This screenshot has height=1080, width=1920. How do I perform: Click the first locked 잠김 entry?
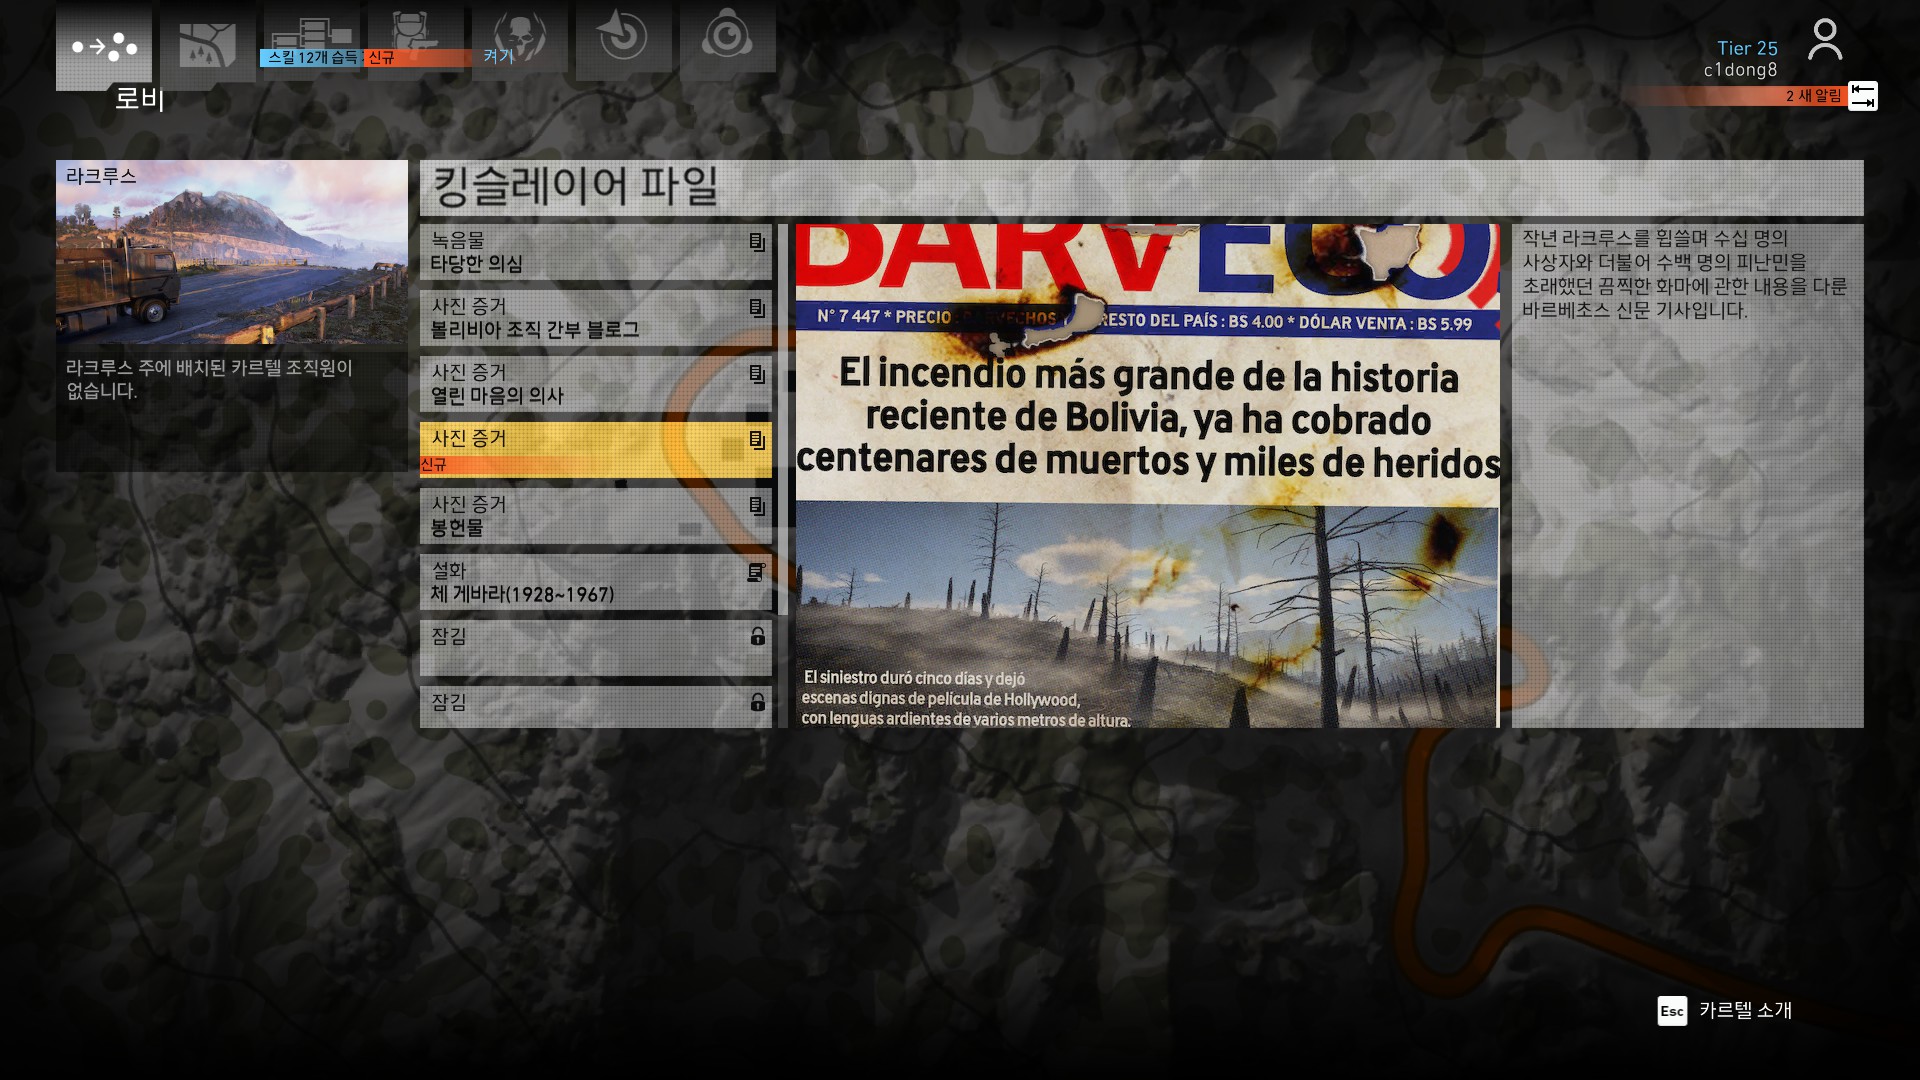click(595, 648)
